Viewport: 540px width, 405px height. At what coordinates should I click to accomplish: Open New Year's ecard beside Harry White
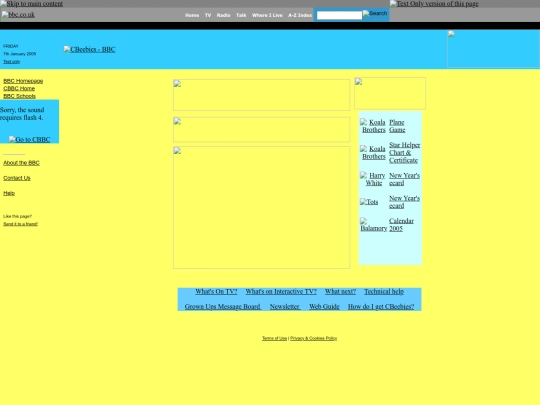click(404, 179)
